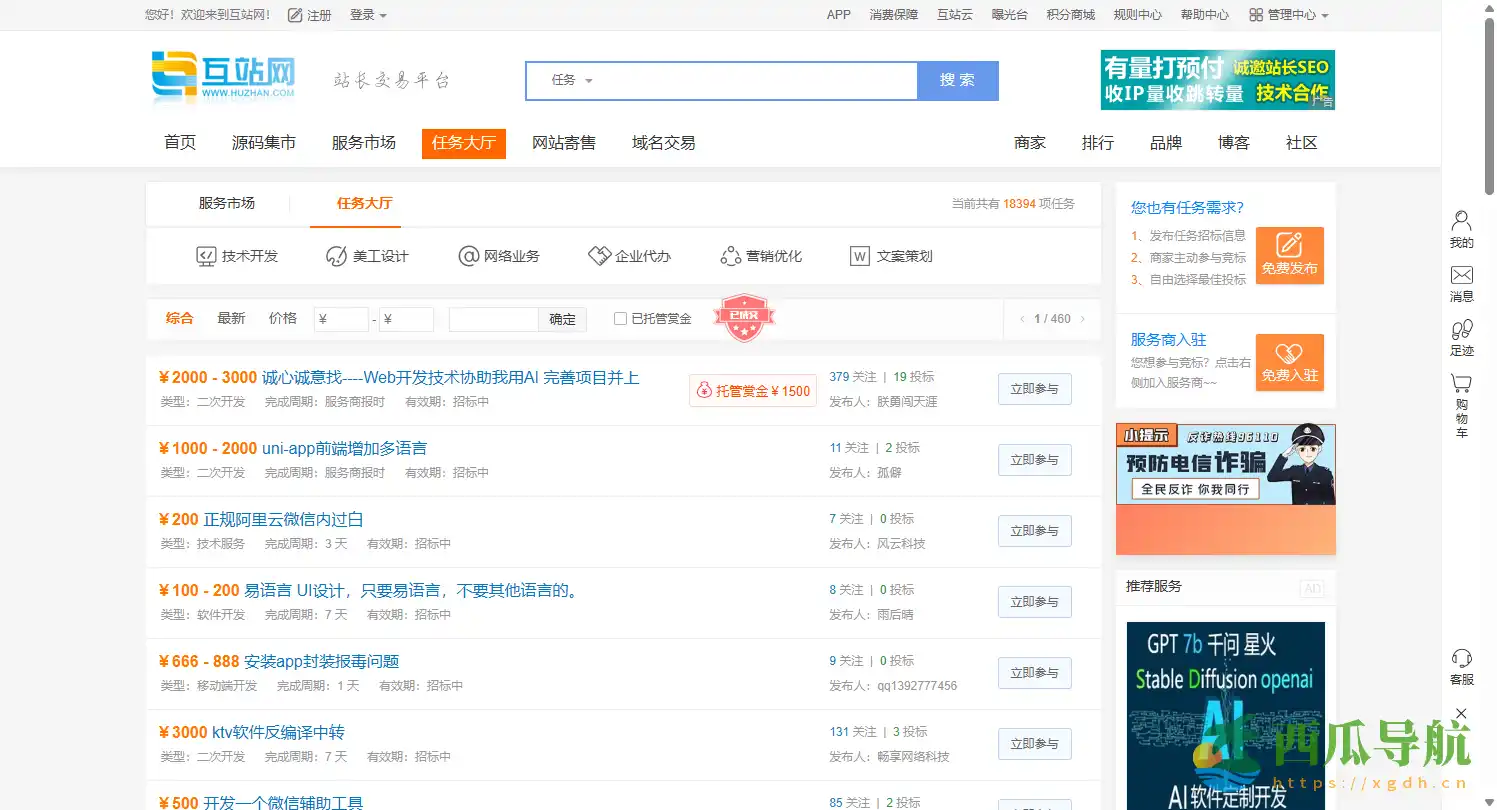Enable the 已托管赏金 checkbox
This screenshot has height=810, width=1497.
(620, 319)
